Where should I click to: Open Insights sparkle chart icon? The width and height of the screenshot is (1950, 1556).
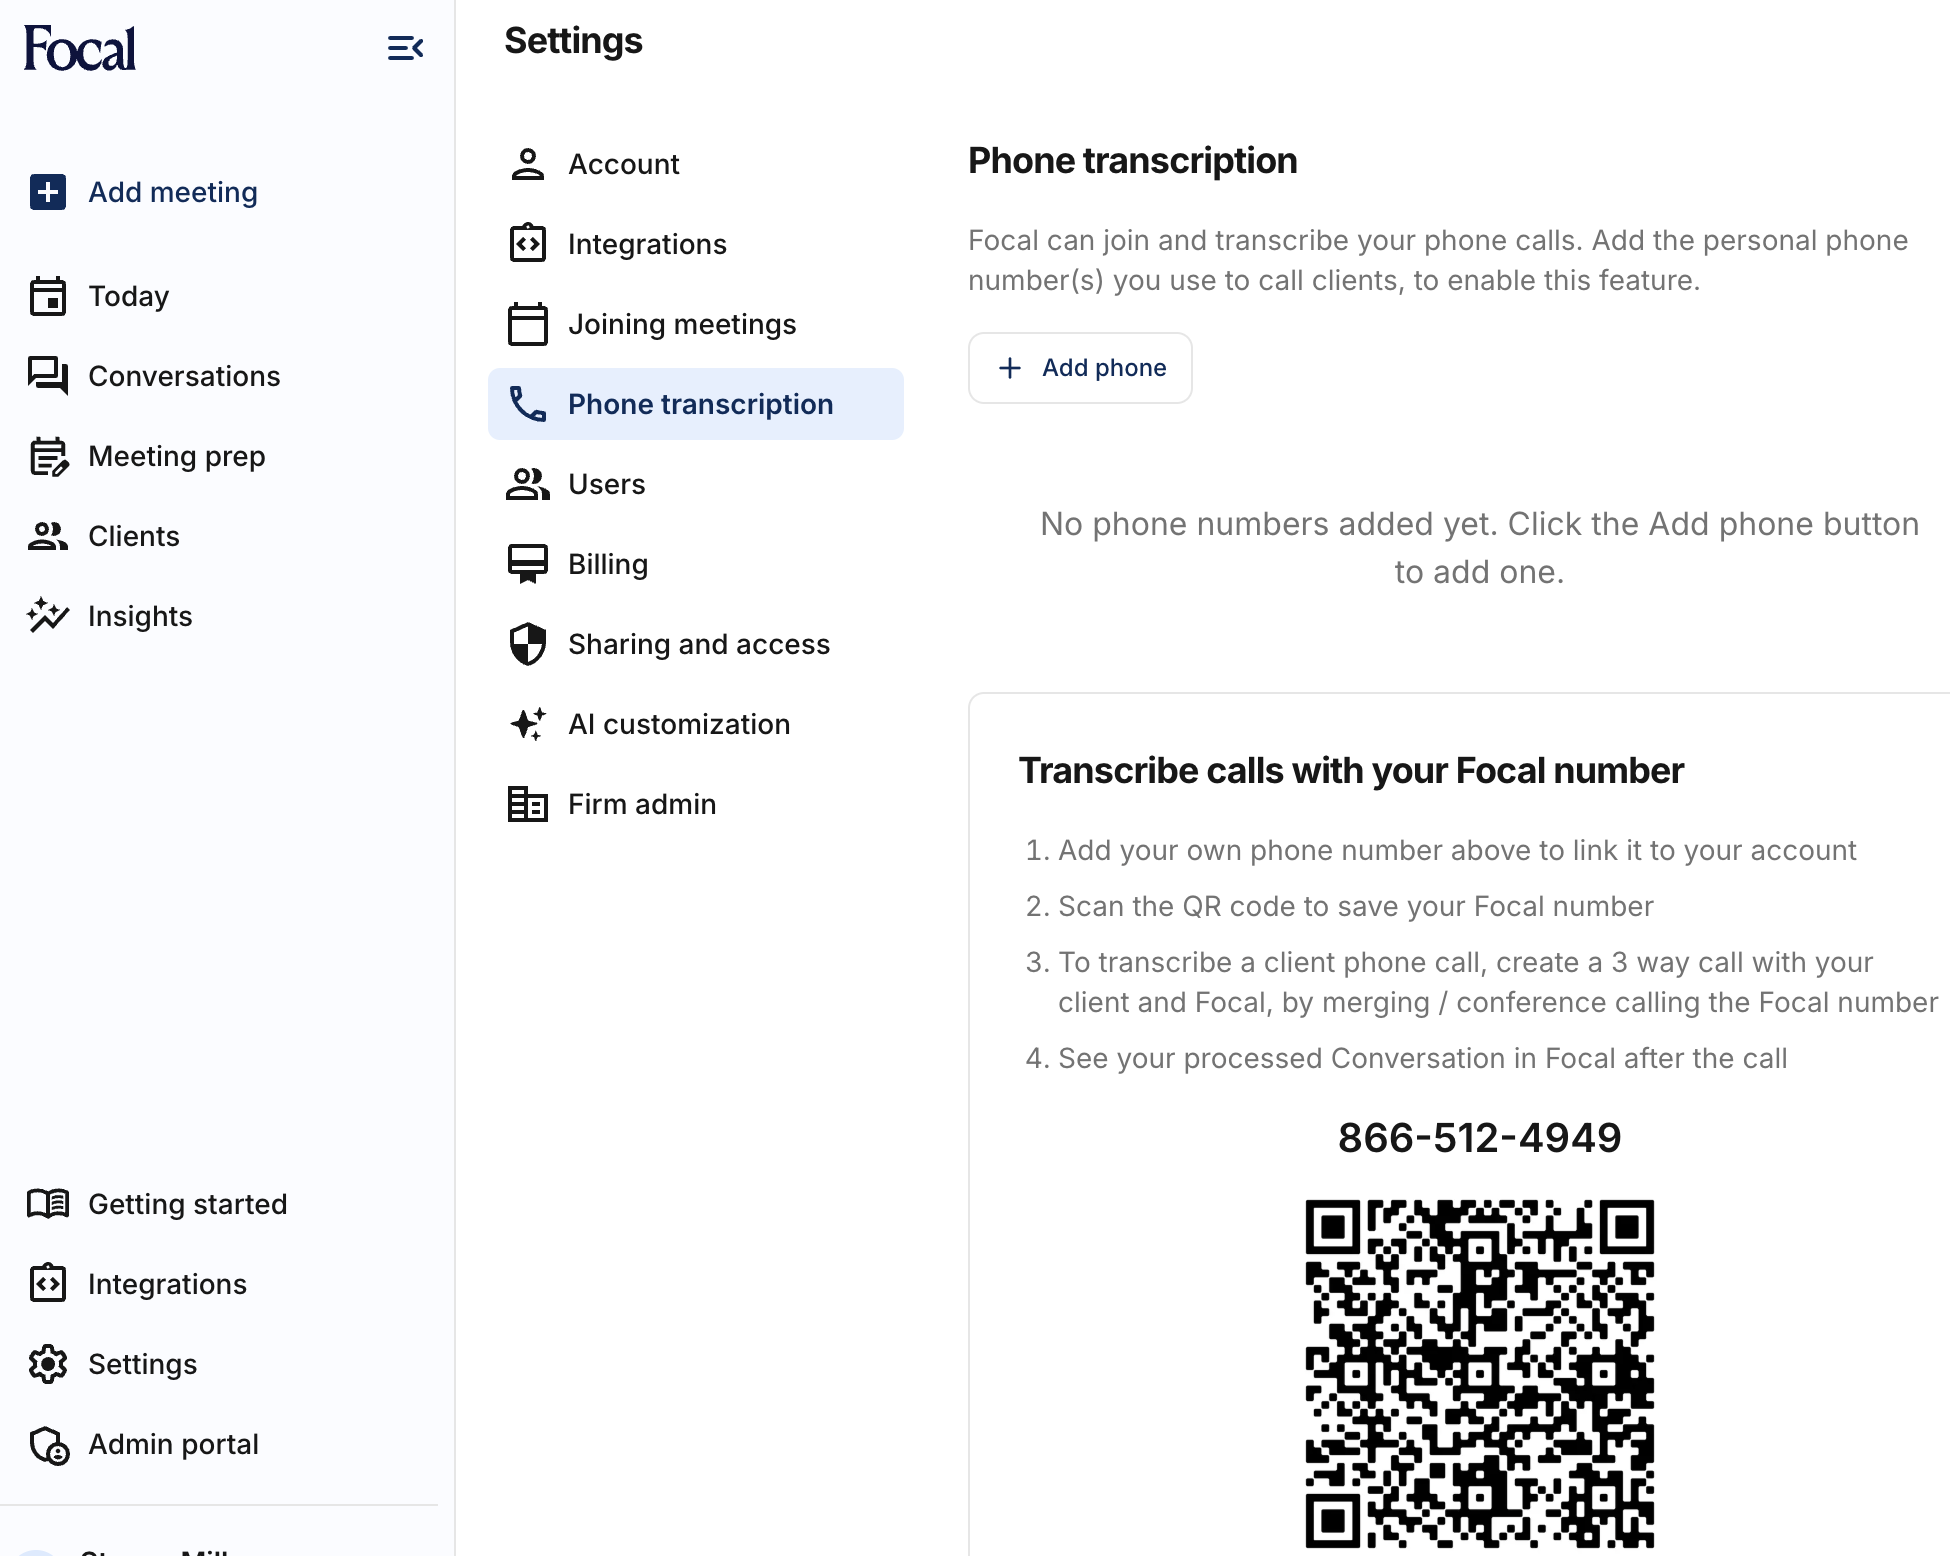48,616
